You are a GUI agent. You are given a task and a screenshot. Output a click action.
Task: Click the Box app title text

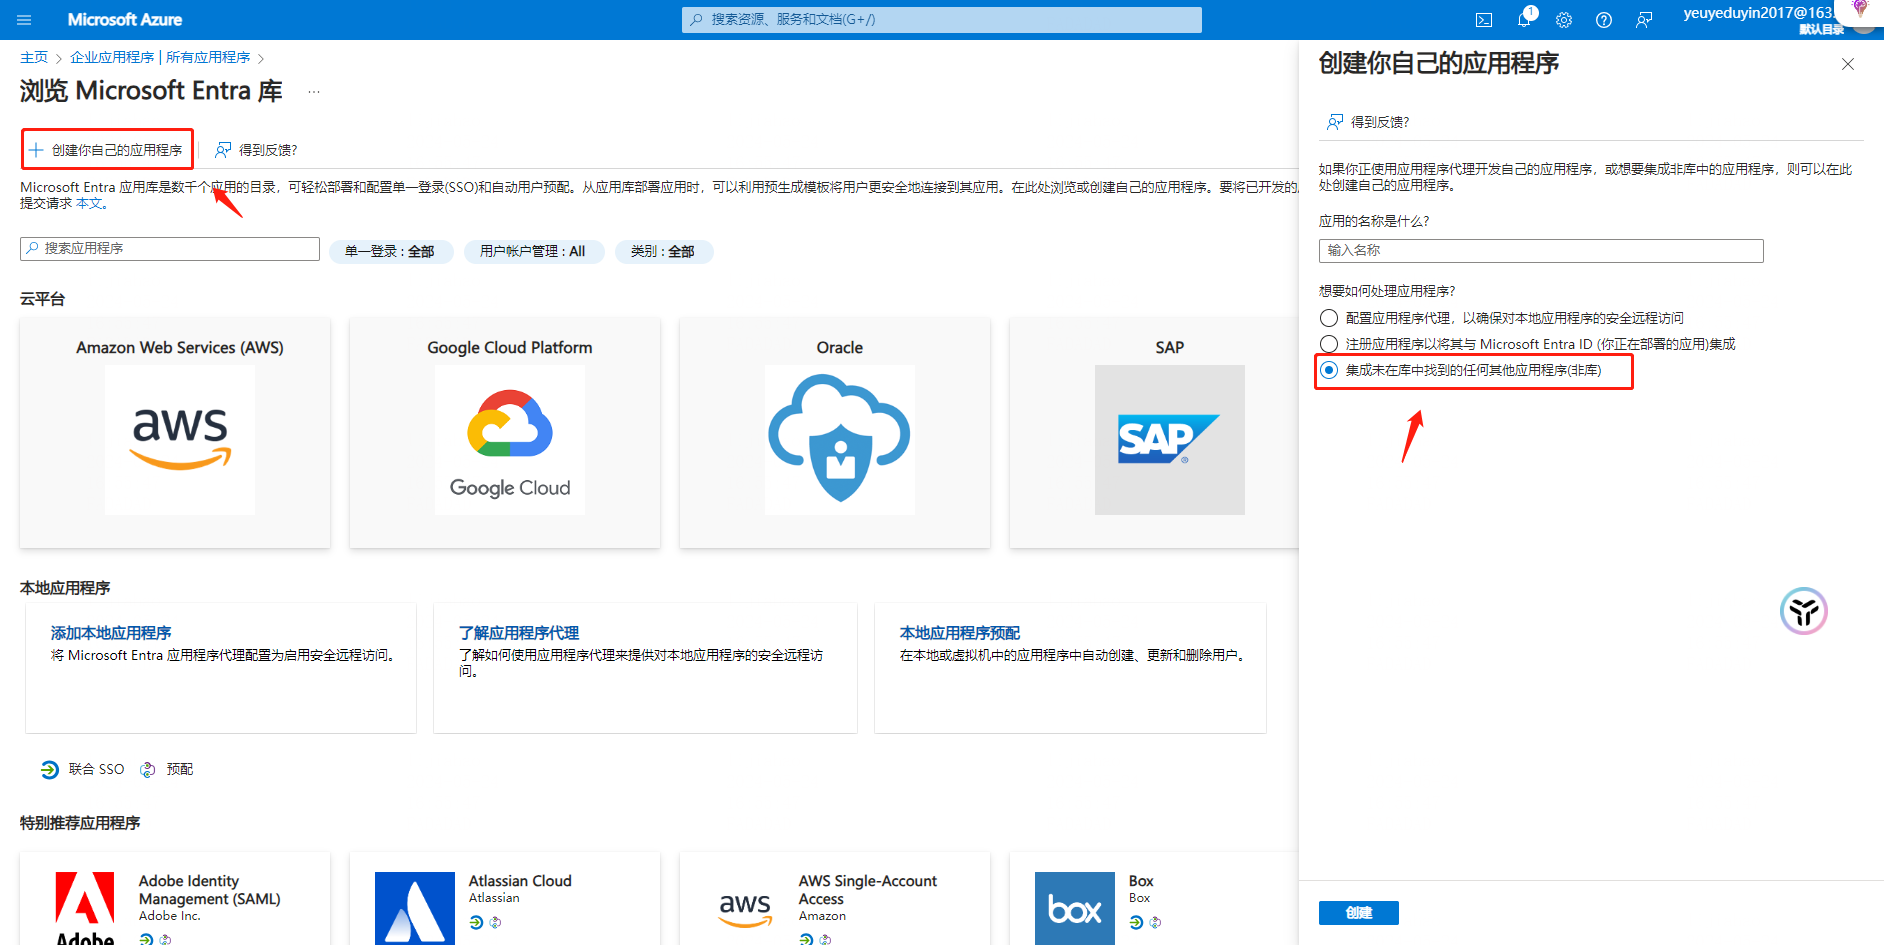pyautogui.click(x=1141, y=881)
